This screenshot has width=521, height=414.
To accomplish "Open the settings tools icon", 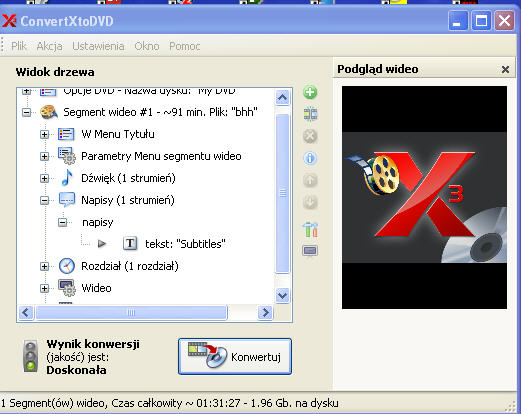I will pyautogui.click(x=310, y=230).
